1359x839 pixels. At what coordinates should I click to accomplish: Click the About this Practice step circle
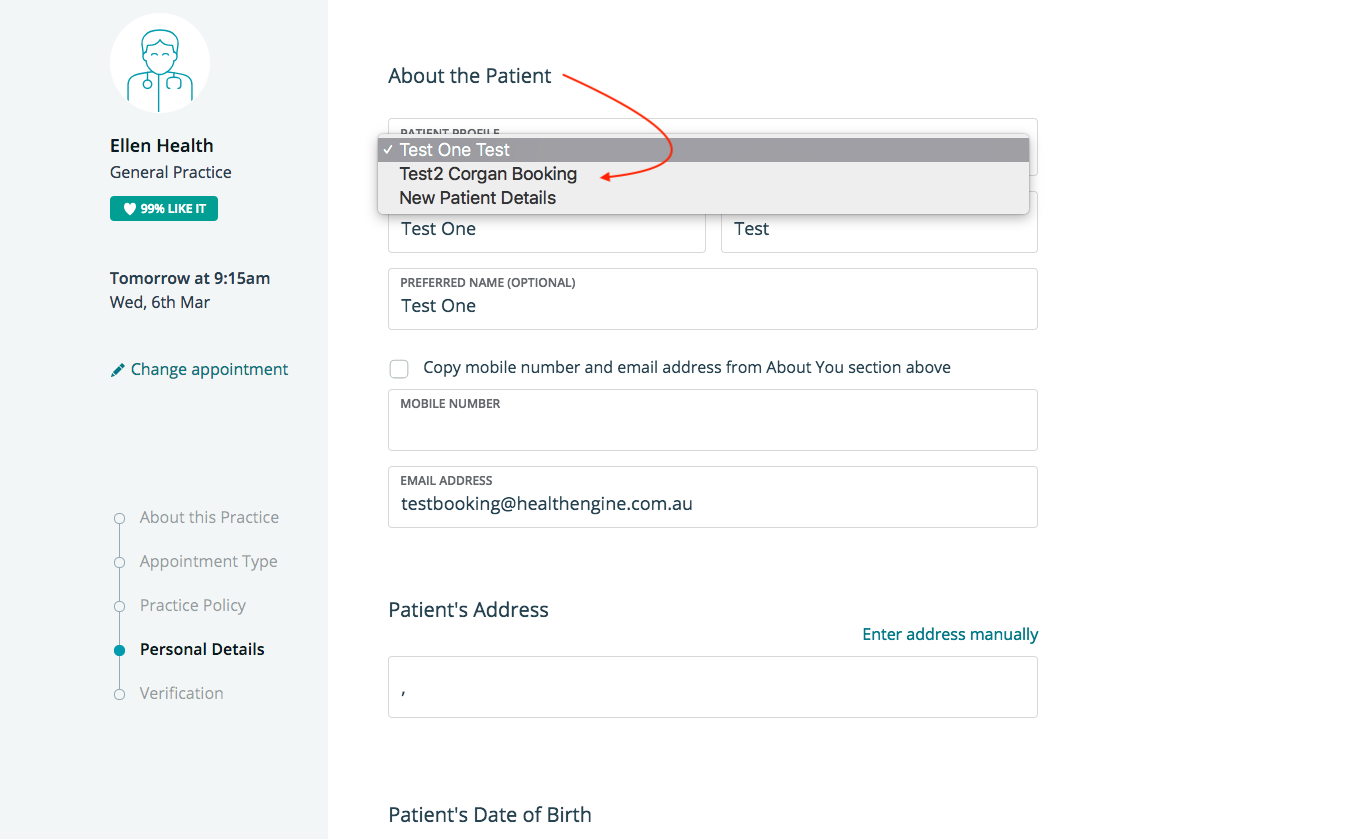(x=120, y=518)
